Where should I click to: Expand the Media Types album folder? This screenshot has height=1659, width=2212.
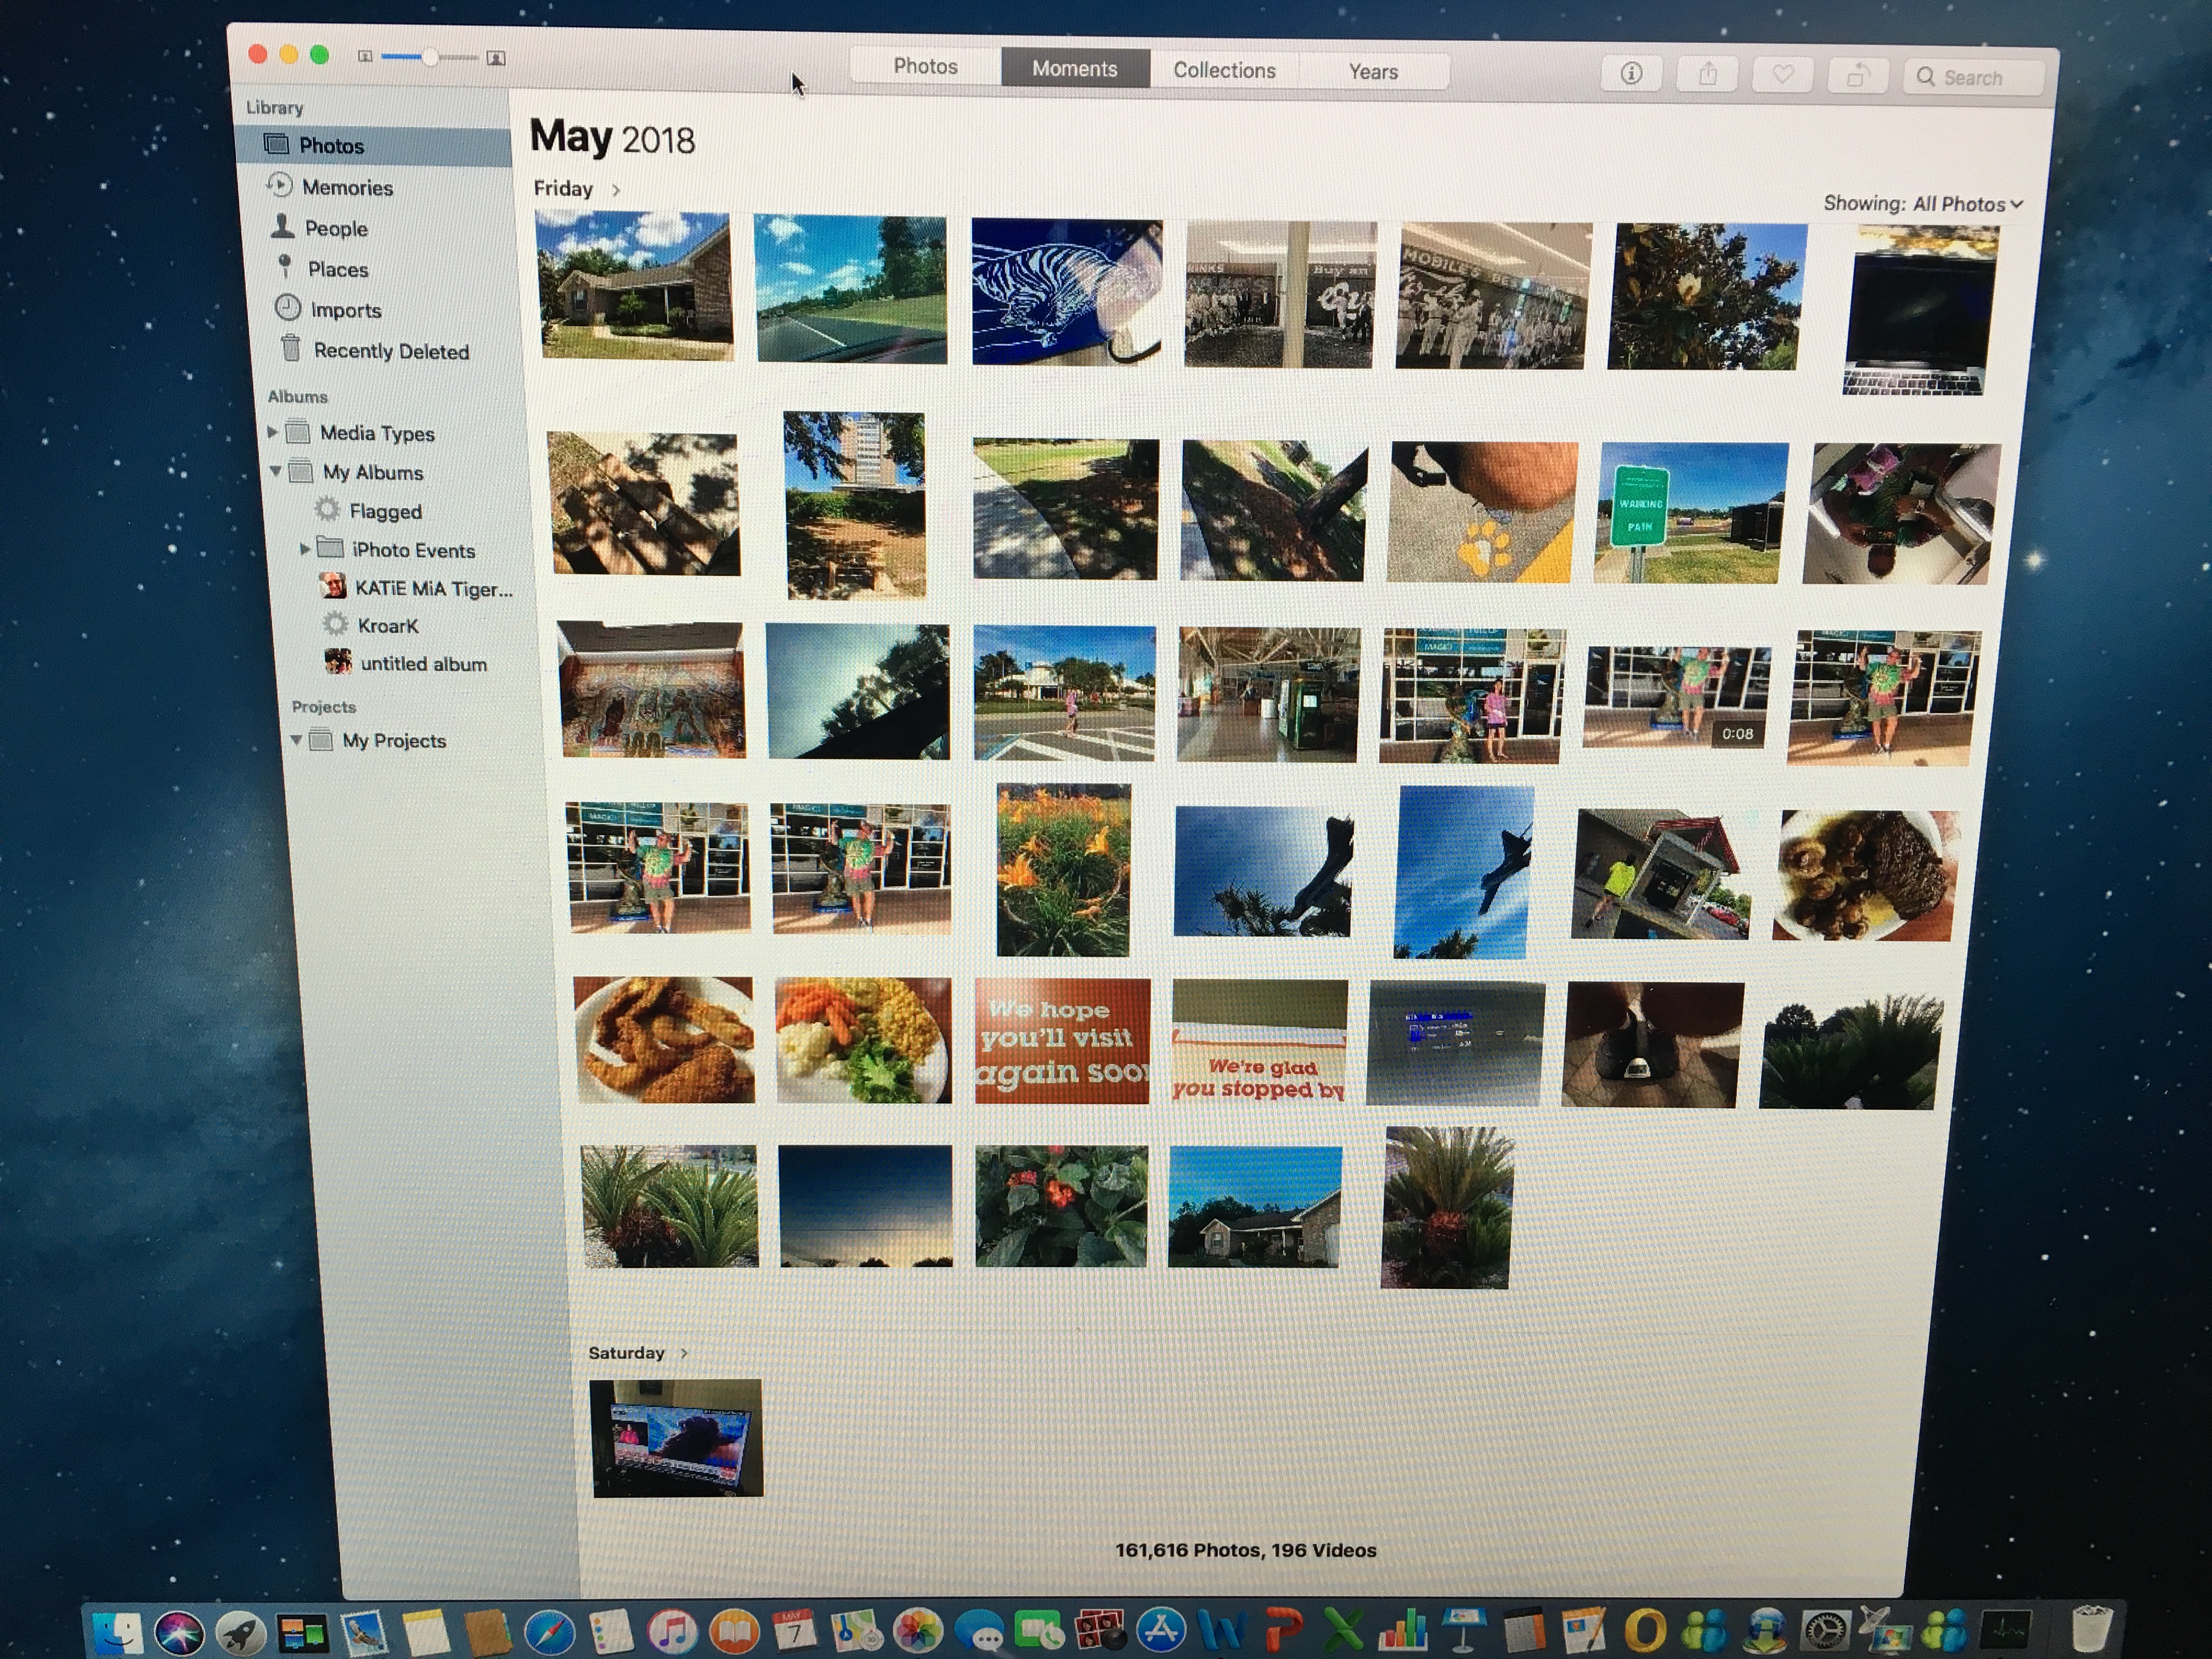tap(272, 432)
